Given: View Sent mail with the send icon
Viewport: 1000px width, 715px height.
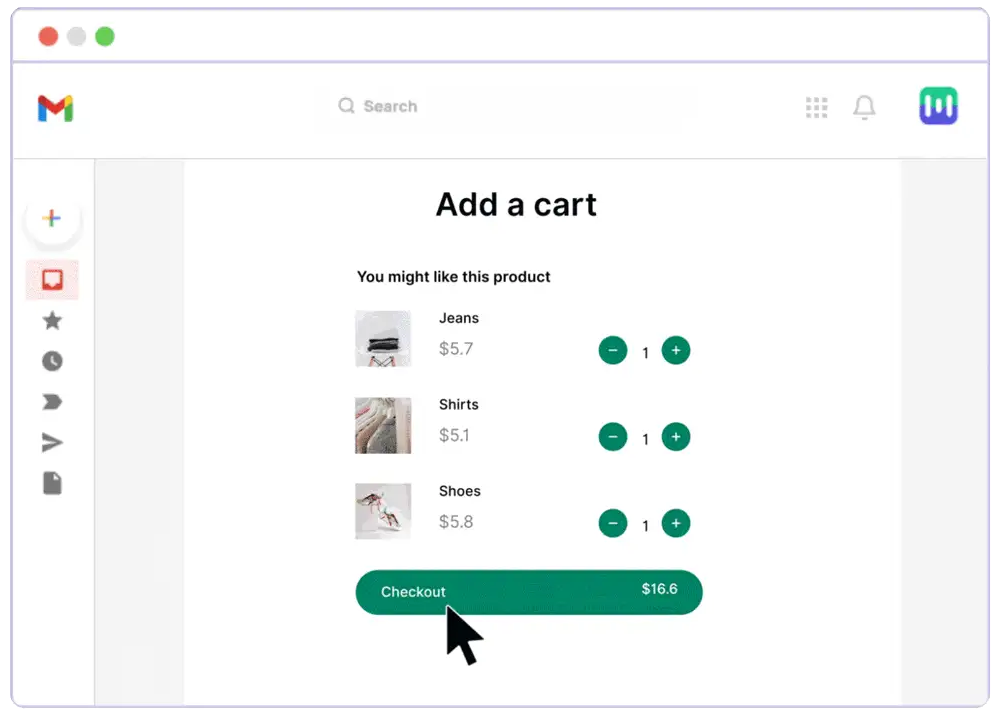Looking at the screenshot, I should pyautogui.click(x=52, y=442).
